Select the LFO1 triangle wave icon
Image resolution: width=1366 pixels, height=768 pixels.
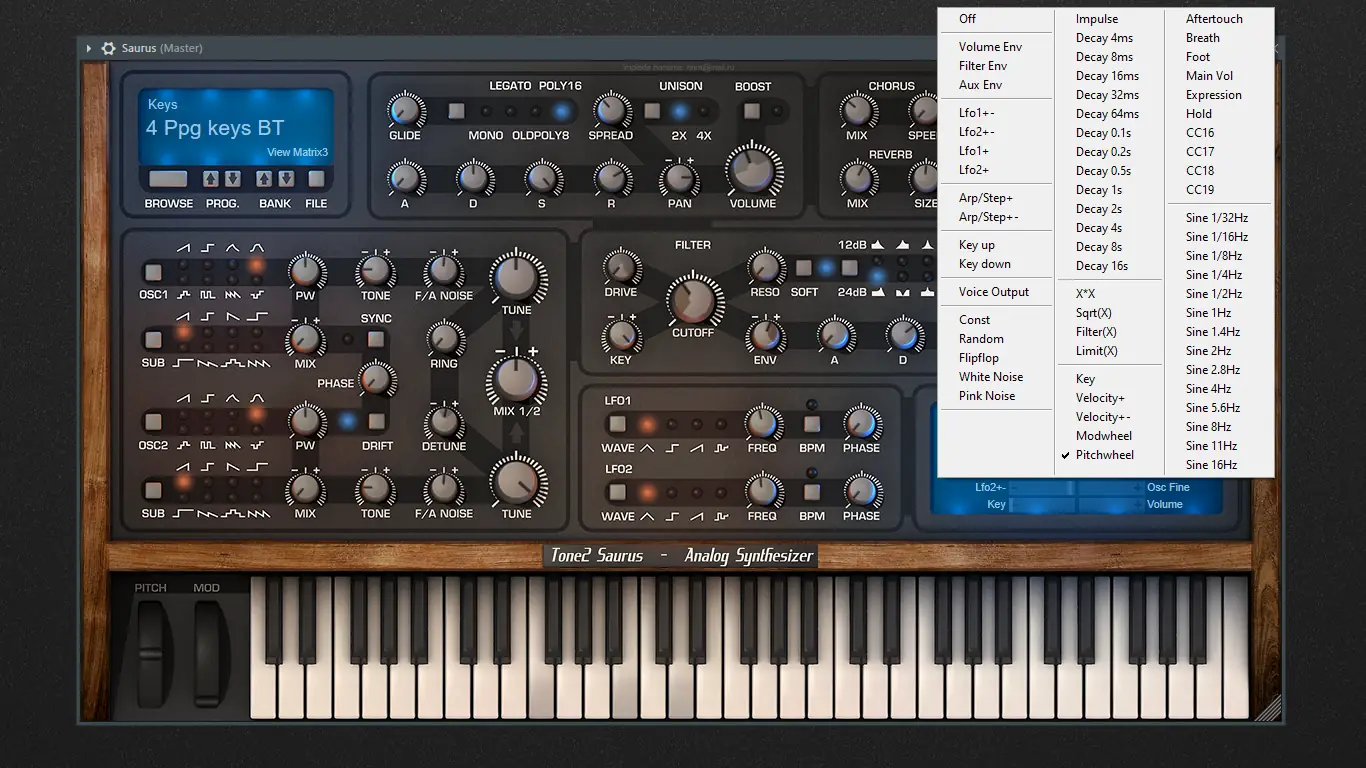tap(647, 448)
